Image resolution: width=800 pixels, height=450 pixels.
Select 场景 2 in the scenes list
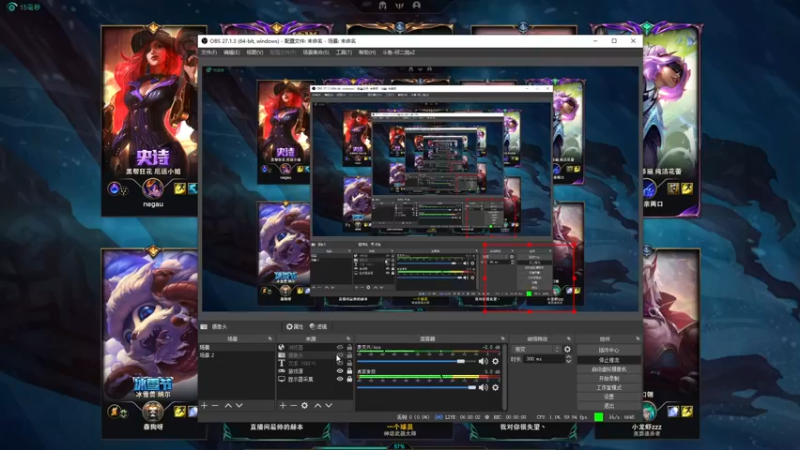pos(237,355)
